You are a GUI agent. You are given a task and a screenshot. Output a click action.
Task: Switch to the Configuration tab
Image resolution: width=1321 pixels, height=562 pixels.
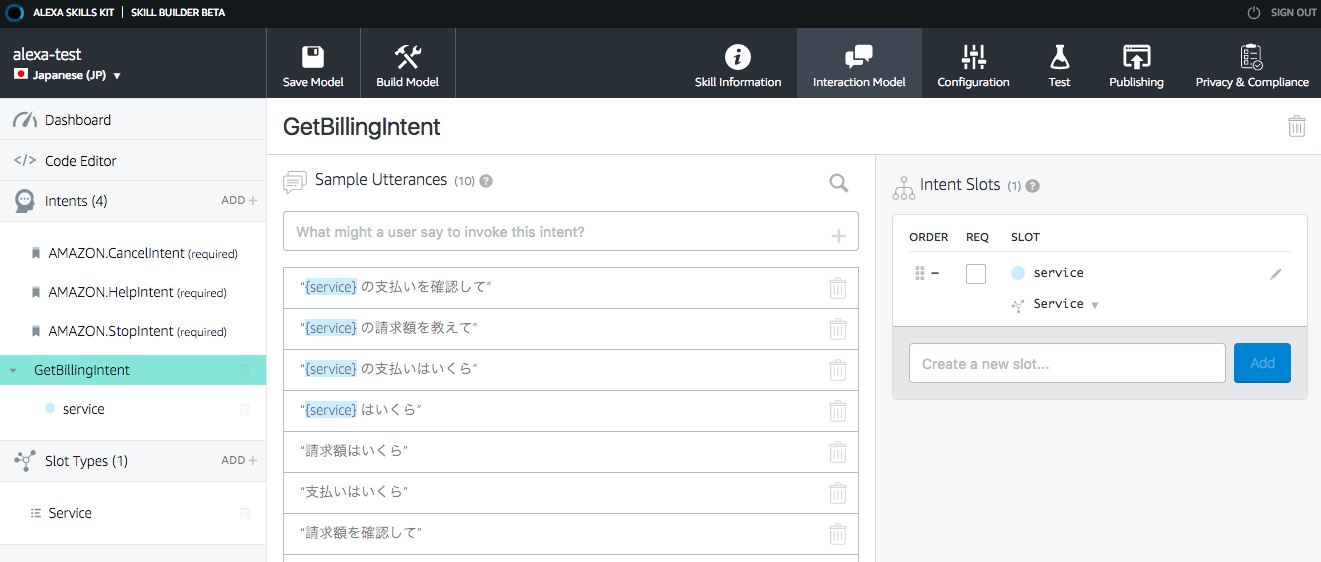click(x=973, y=57)
